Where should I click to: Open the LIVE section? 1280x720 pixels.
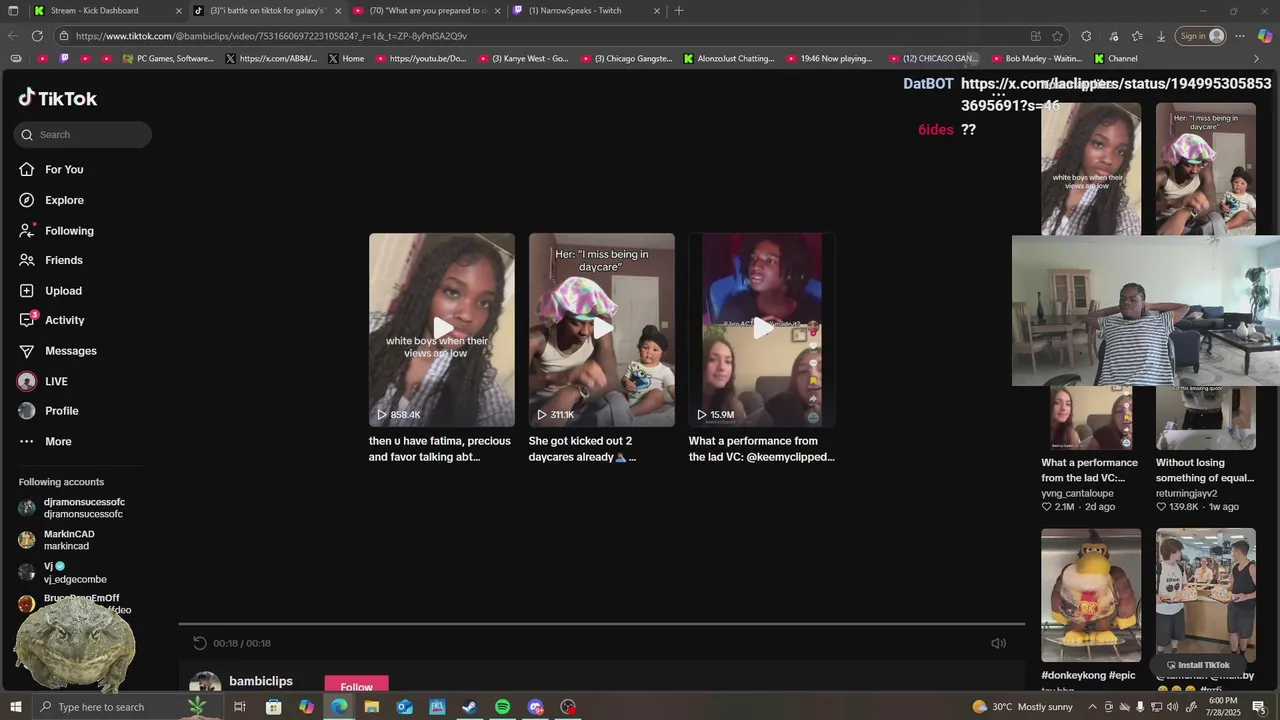click(x=56, y=381)
